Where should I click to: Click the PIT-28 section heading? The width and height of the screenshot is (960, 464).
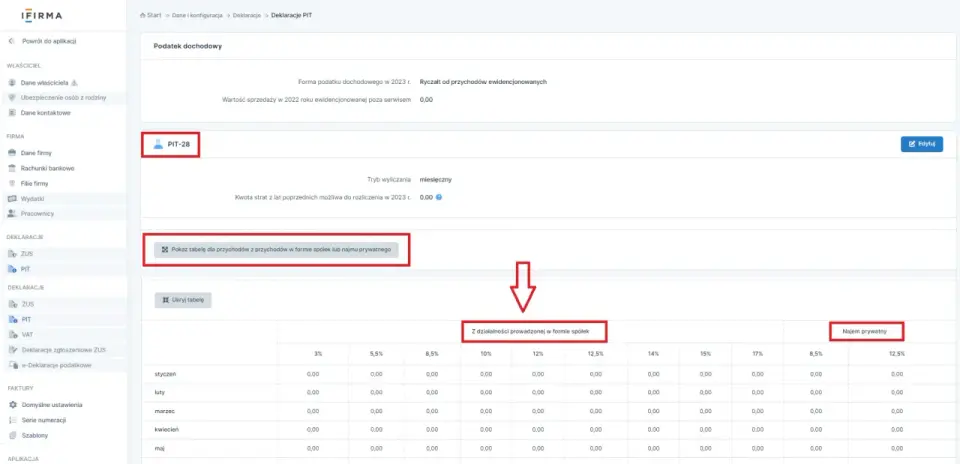[179, 144]
